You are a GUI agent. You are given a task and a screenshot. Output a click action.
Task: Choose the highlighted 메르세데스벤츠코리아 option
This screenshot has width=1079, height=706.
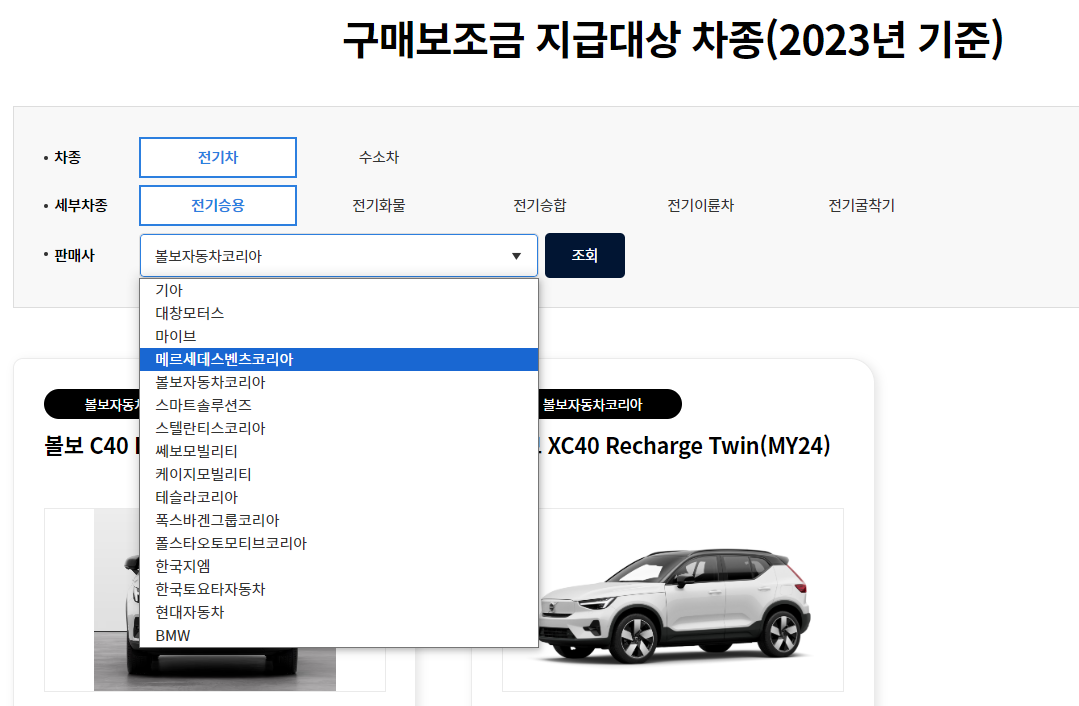point(339,359)
